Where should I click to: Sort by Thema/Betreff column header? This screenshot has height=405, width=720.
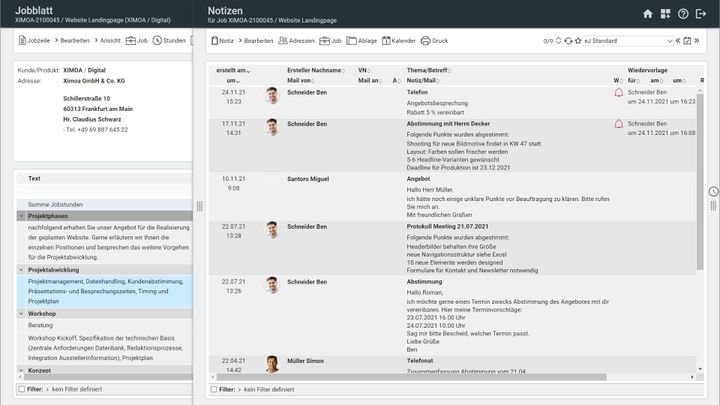pyautogui.click(x=428, y=70)
